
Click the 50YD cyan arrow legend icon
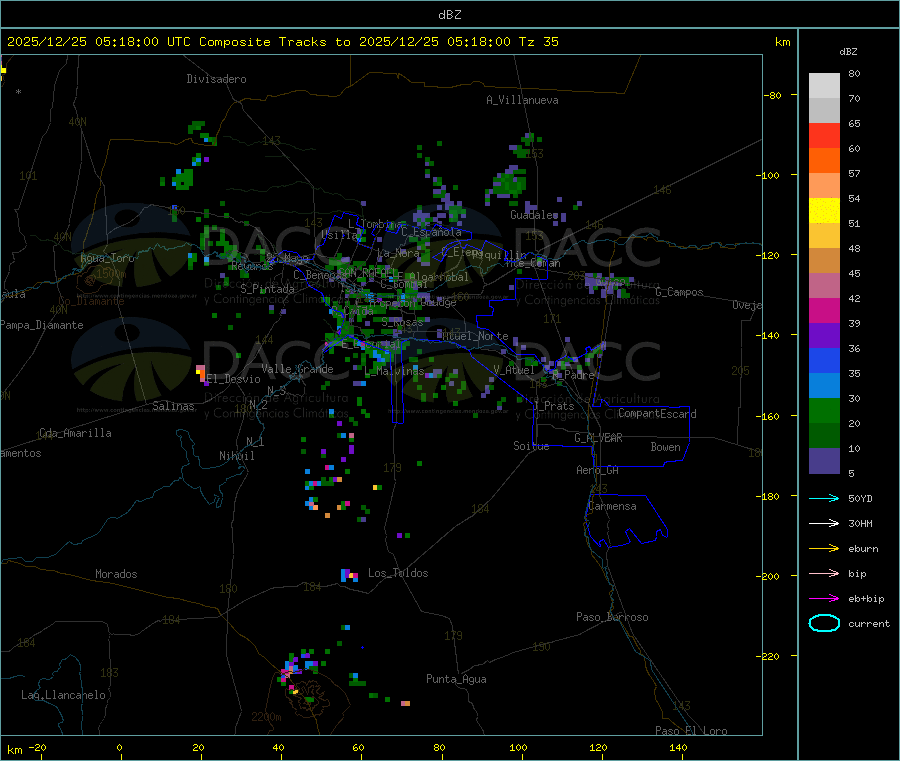pos(824,498)
